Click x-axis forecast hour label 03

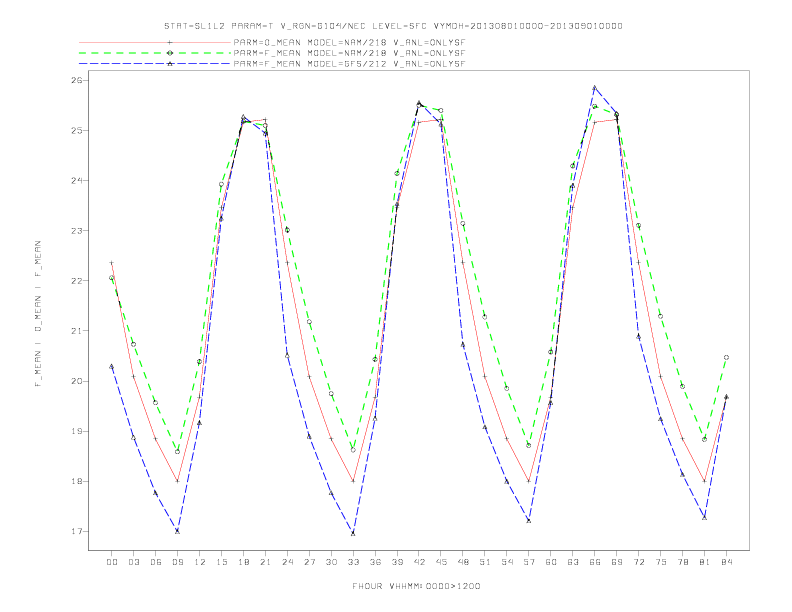coord(133,562)
